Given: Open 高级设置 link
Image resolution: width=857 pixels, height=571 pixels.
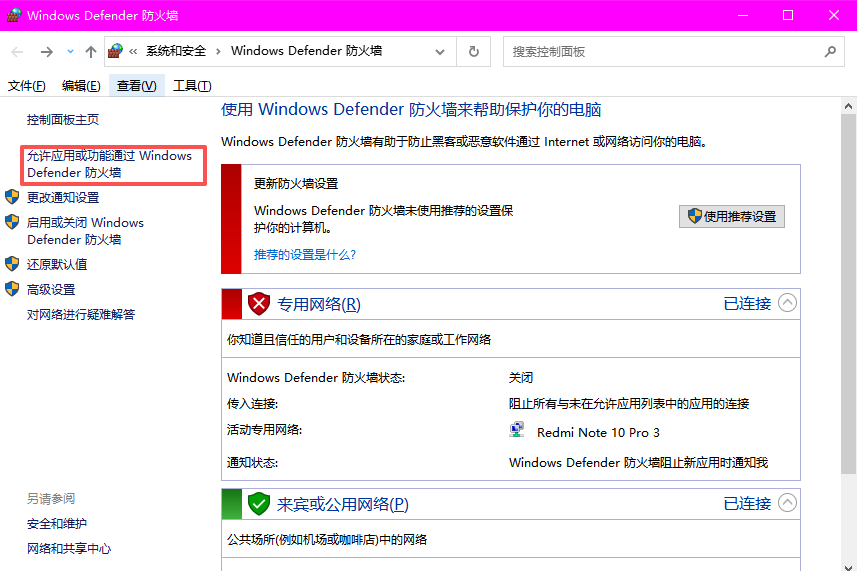Looking at the screenshot, I should [51, 290].
